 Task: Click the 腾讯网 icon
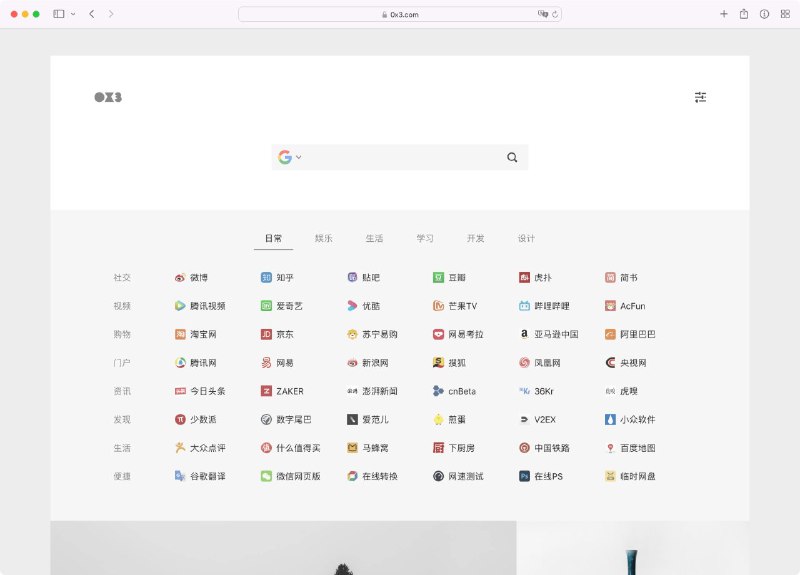[x=180, y=363]
